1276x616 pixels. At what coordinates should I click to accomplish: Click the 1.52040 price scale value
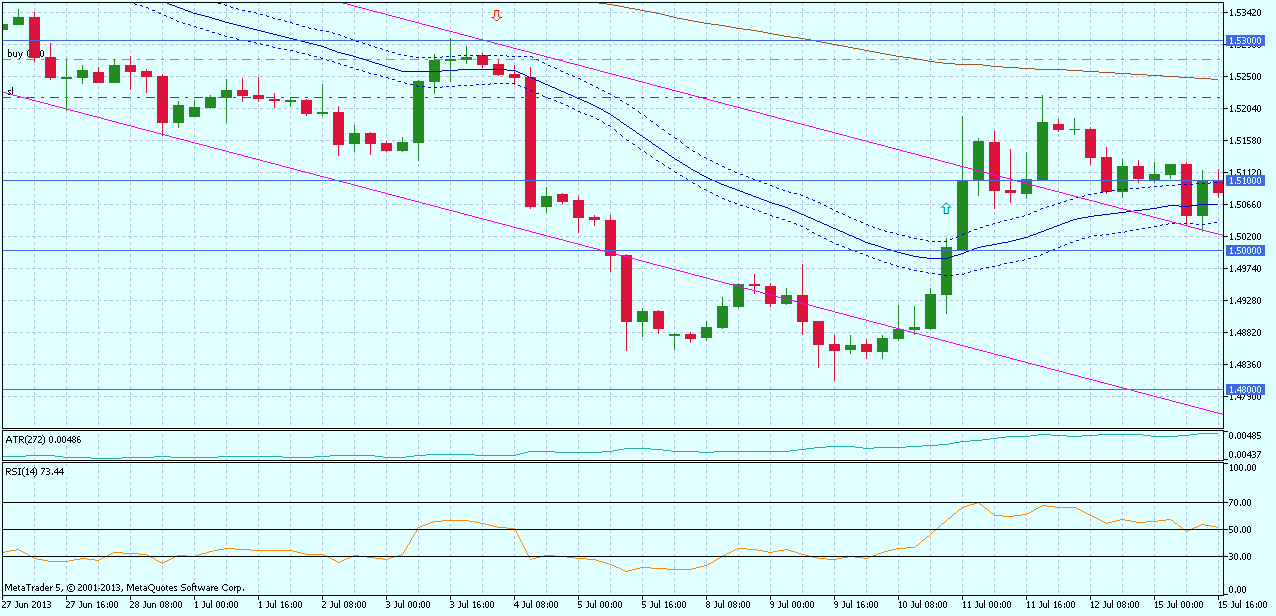point(1246,109)
